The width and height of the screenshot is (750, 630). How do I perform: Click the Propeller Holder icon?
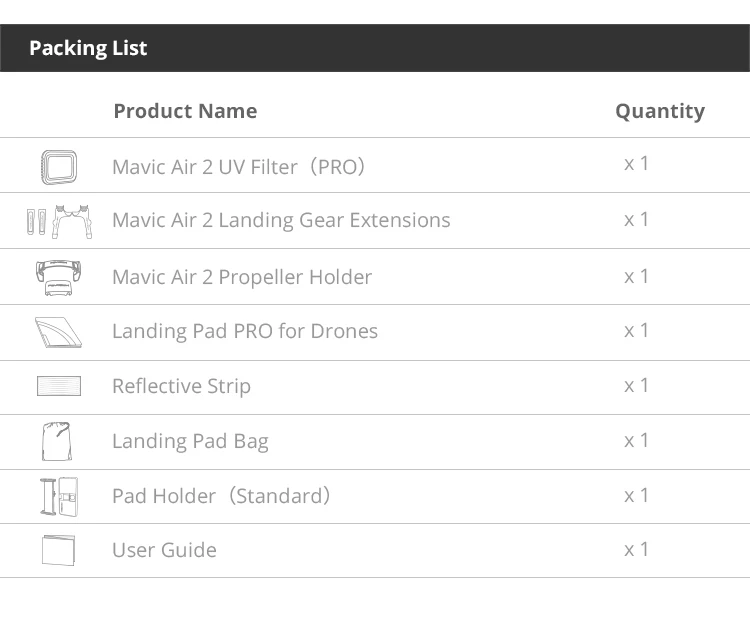click(58, 276)
